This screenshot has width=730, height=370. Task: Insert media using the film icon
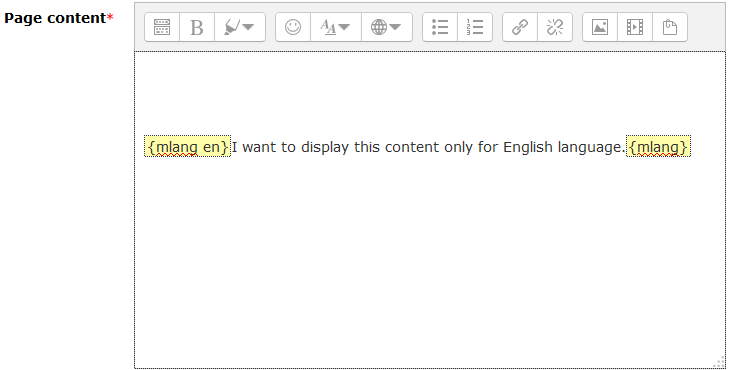pos(635,27)
